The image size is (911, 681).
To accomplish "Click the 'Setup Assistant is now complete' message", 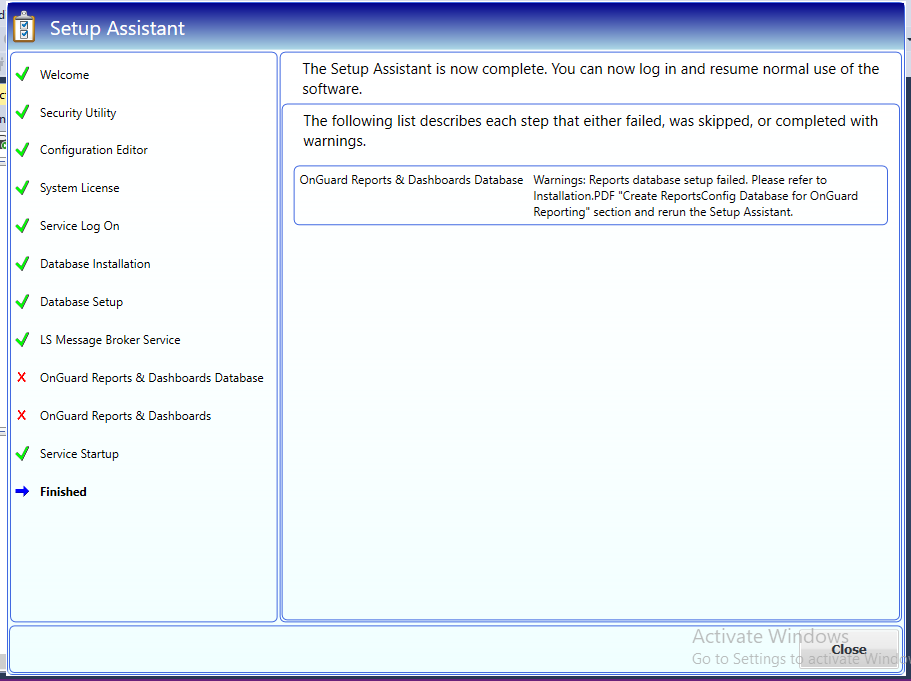I will 590,78.
